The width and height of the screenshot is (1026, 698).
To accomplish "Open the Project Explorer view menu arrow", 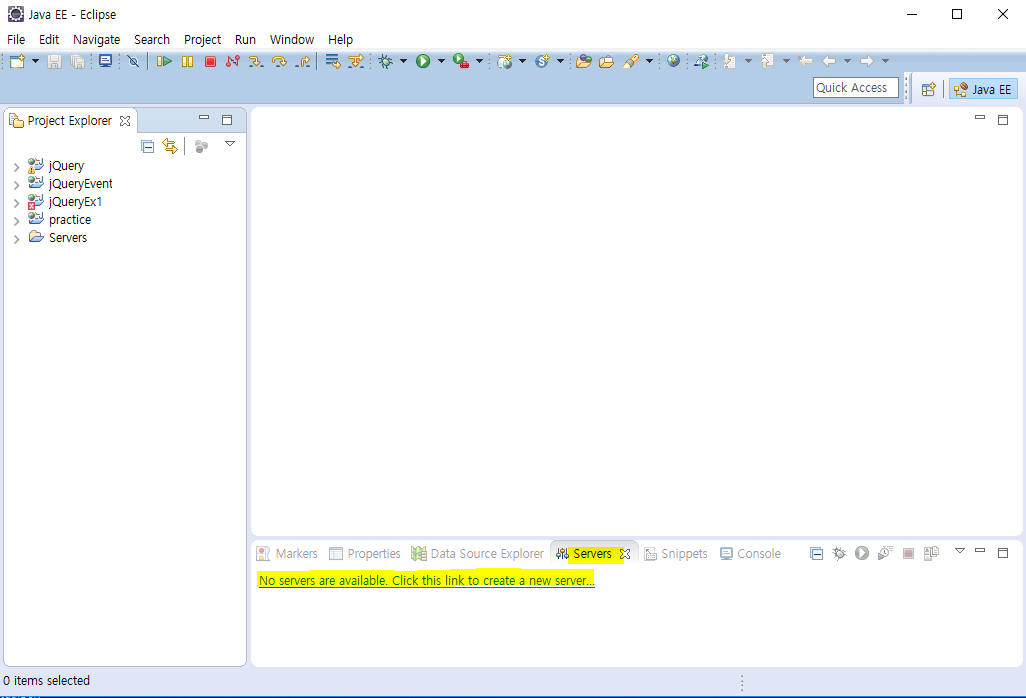I will point(230,144).
